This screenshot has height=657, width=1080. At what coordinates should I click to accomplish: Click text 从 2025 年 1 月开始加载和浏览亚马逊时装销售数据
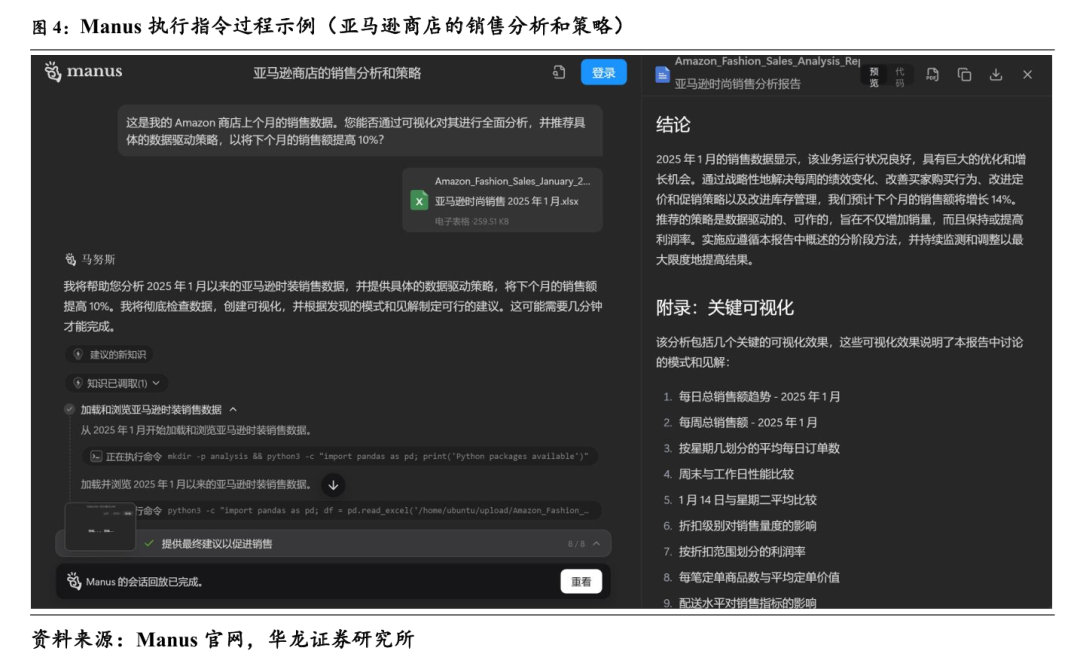pyautogui.click(x=196, y=430)
